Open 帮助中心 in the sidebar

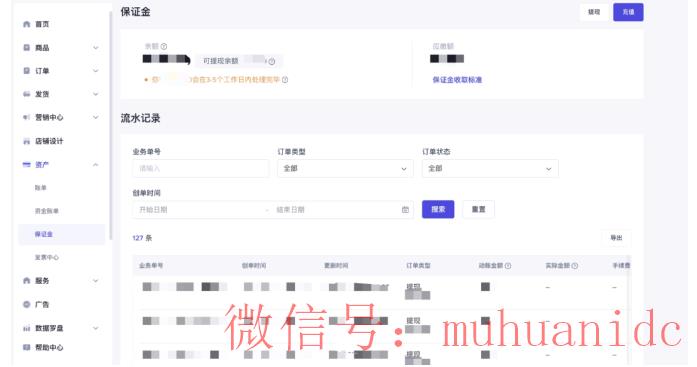click(x=49, y=347)
